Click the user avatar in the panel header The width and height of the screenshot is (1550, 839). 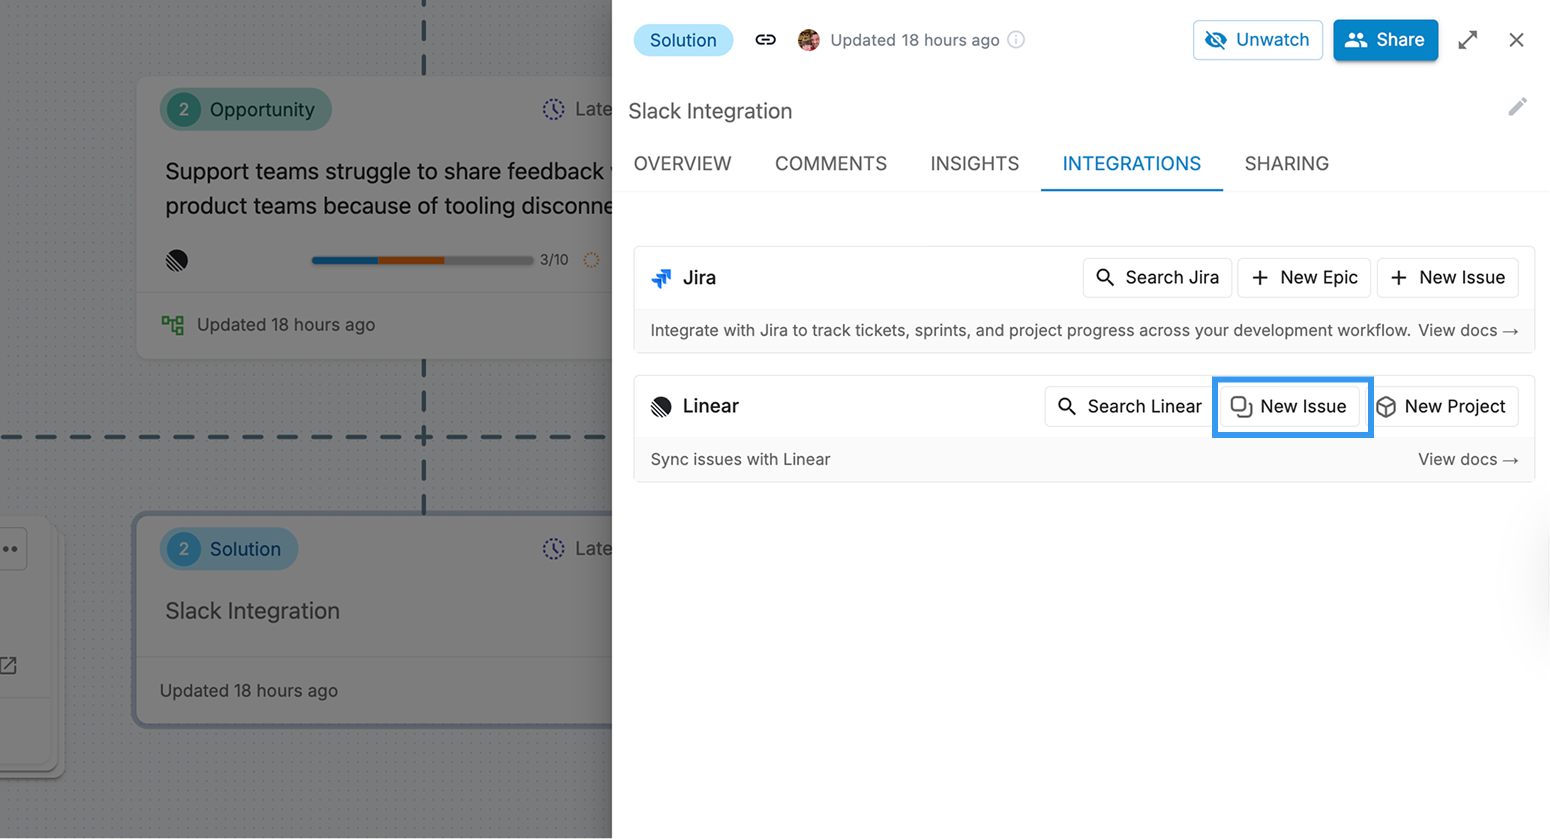[x=809, y=40]
